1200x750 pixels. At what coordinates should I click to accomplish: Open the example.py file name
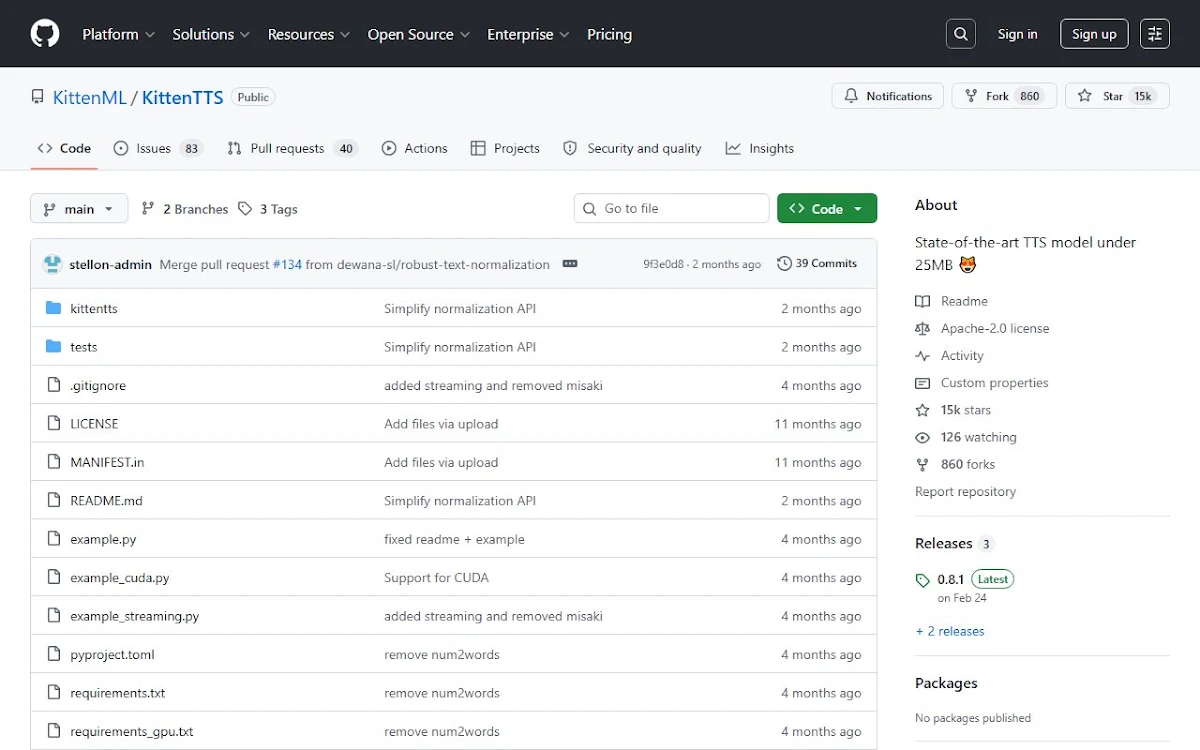pyautogui.click(x=103, y=539)
